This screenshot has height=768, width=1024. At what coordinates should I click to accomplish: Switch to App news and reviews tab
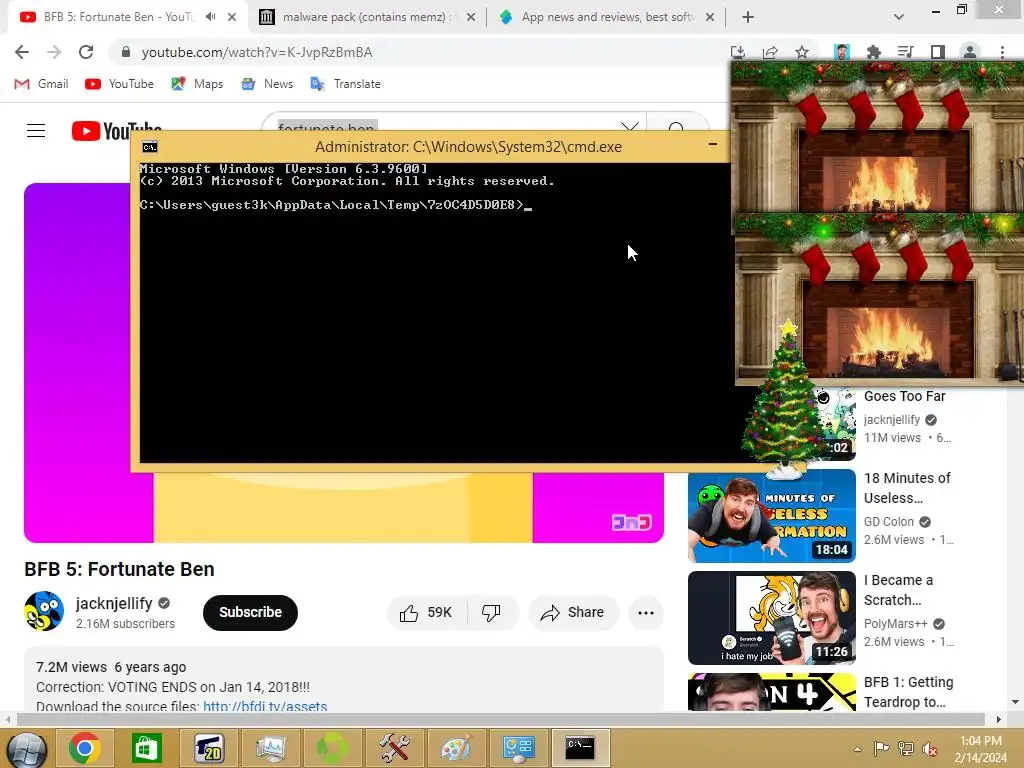[x=607, y=17]
